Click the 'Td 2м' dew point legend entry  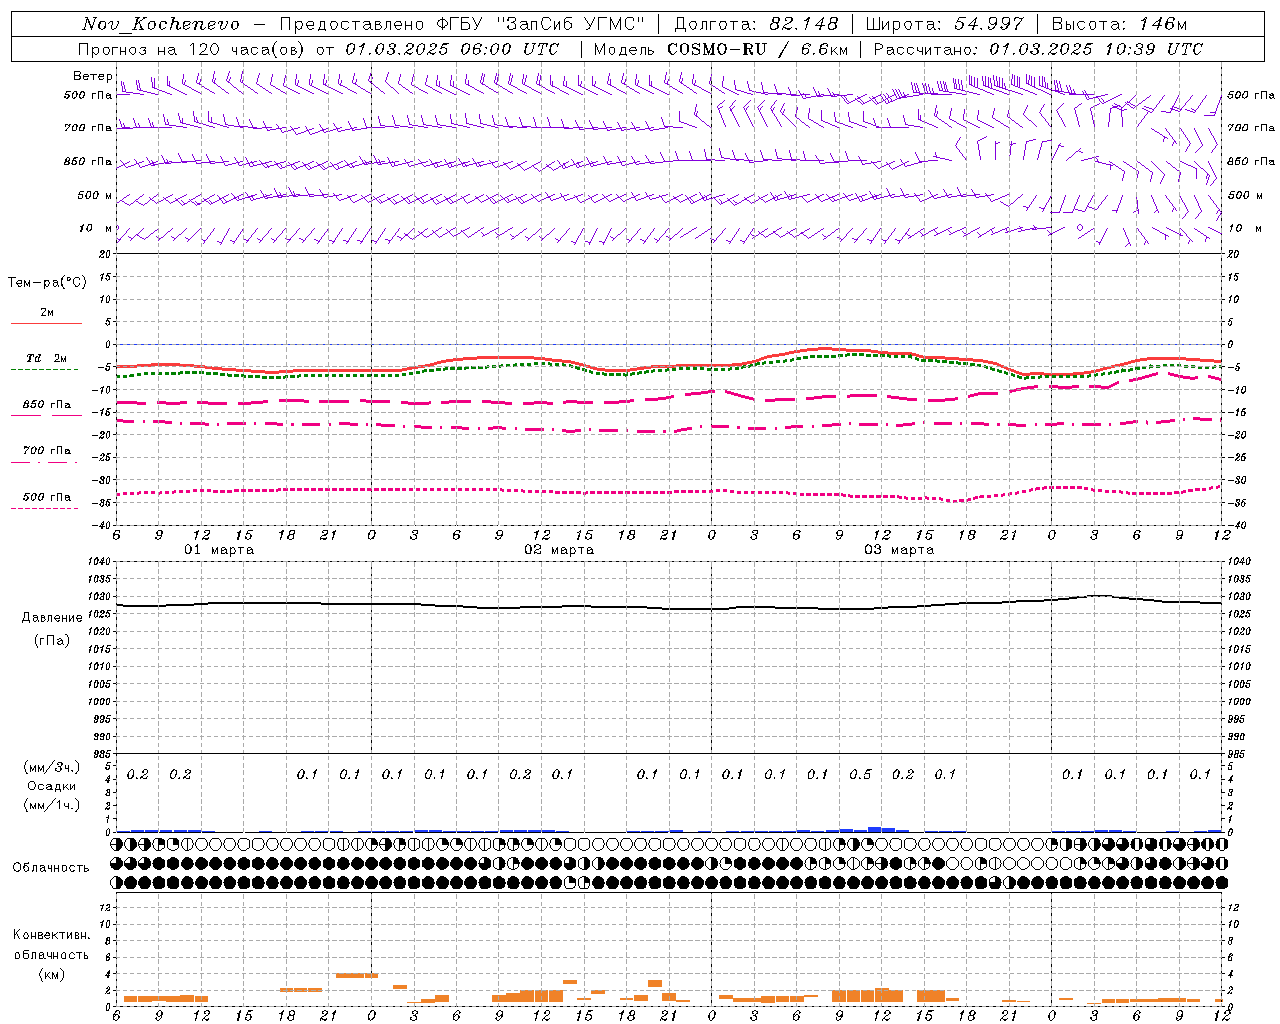click(x=46, y=358)
